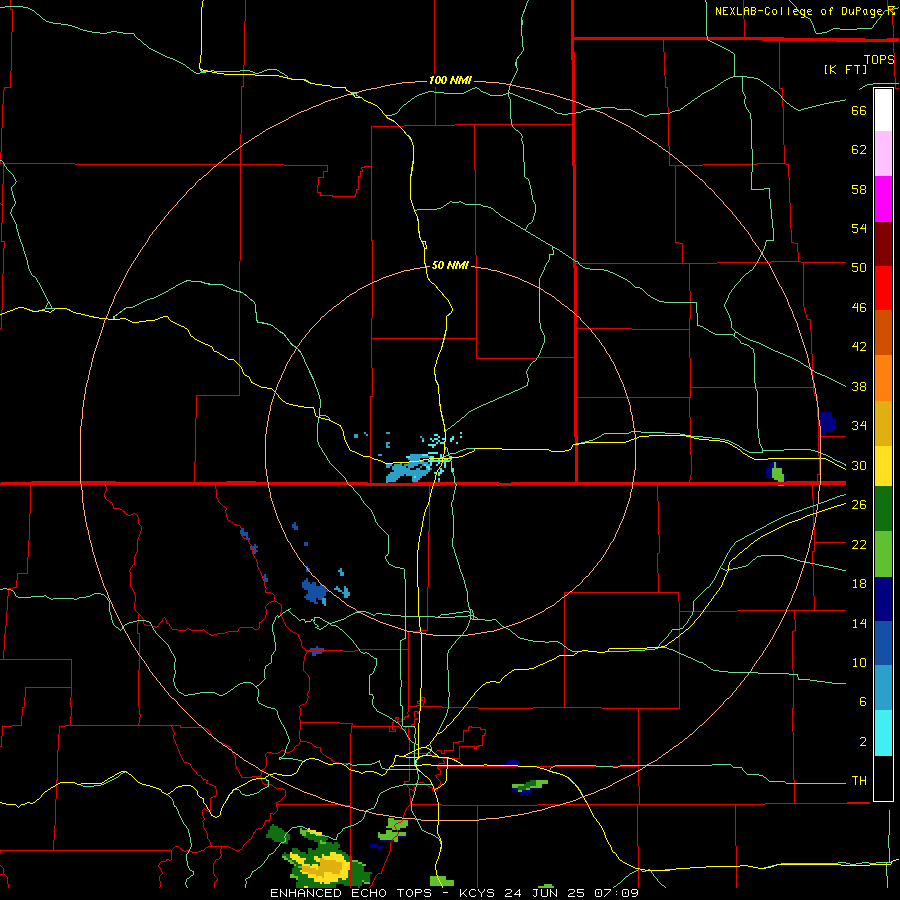Image resolution: width=900 pixels, height=900 pixels.
Task: Click legend value 34
Action: pos(859,425)
